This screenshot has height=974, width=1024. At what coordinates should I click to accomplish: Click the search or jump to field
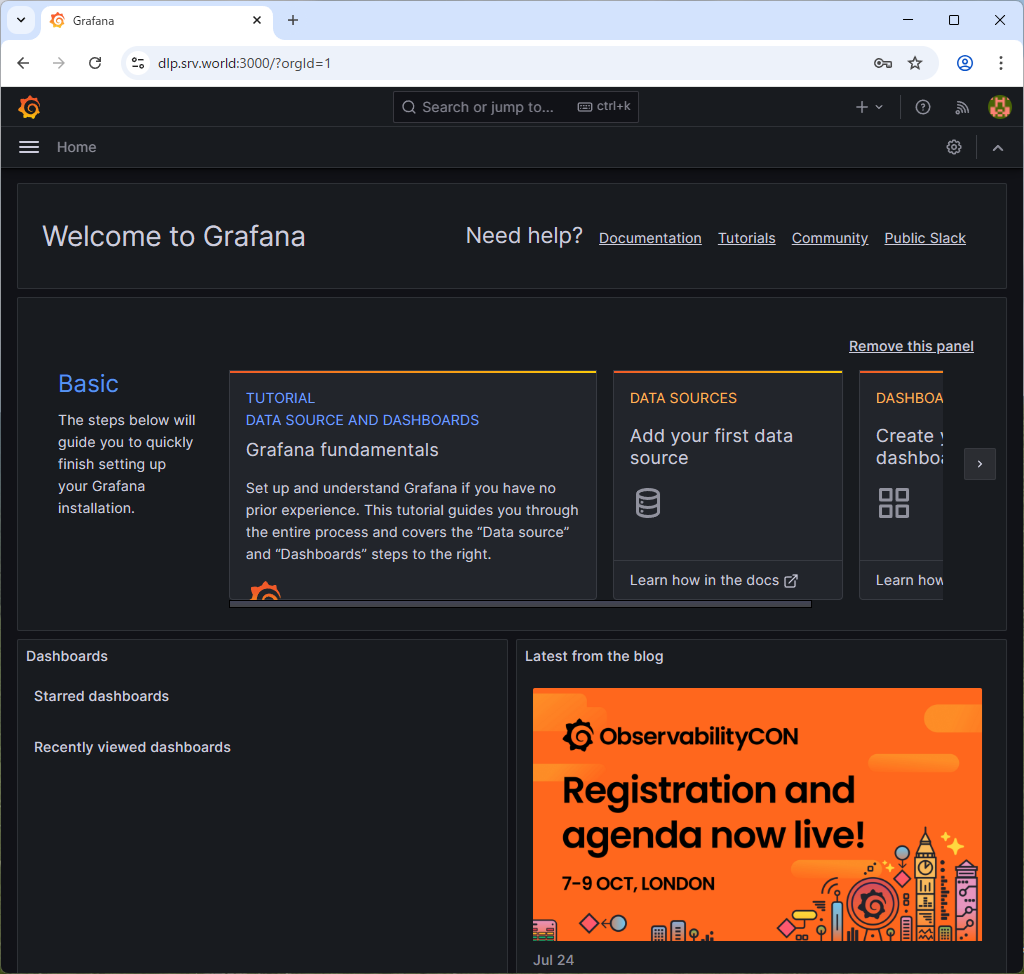tap(515, 106)
